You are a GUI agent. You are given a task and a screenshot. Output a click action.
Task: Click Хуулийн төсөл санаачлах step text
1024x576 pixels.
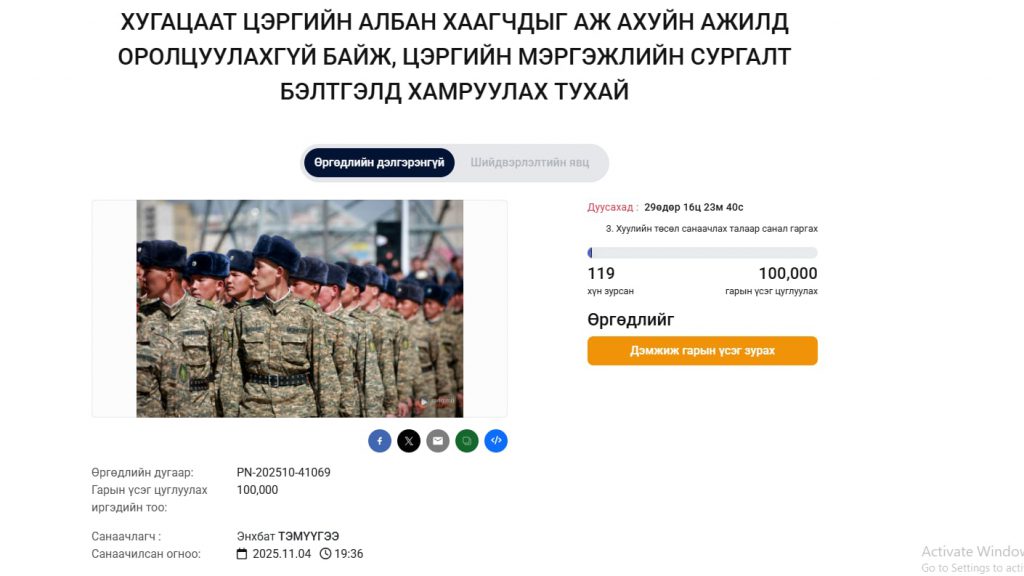711,229
